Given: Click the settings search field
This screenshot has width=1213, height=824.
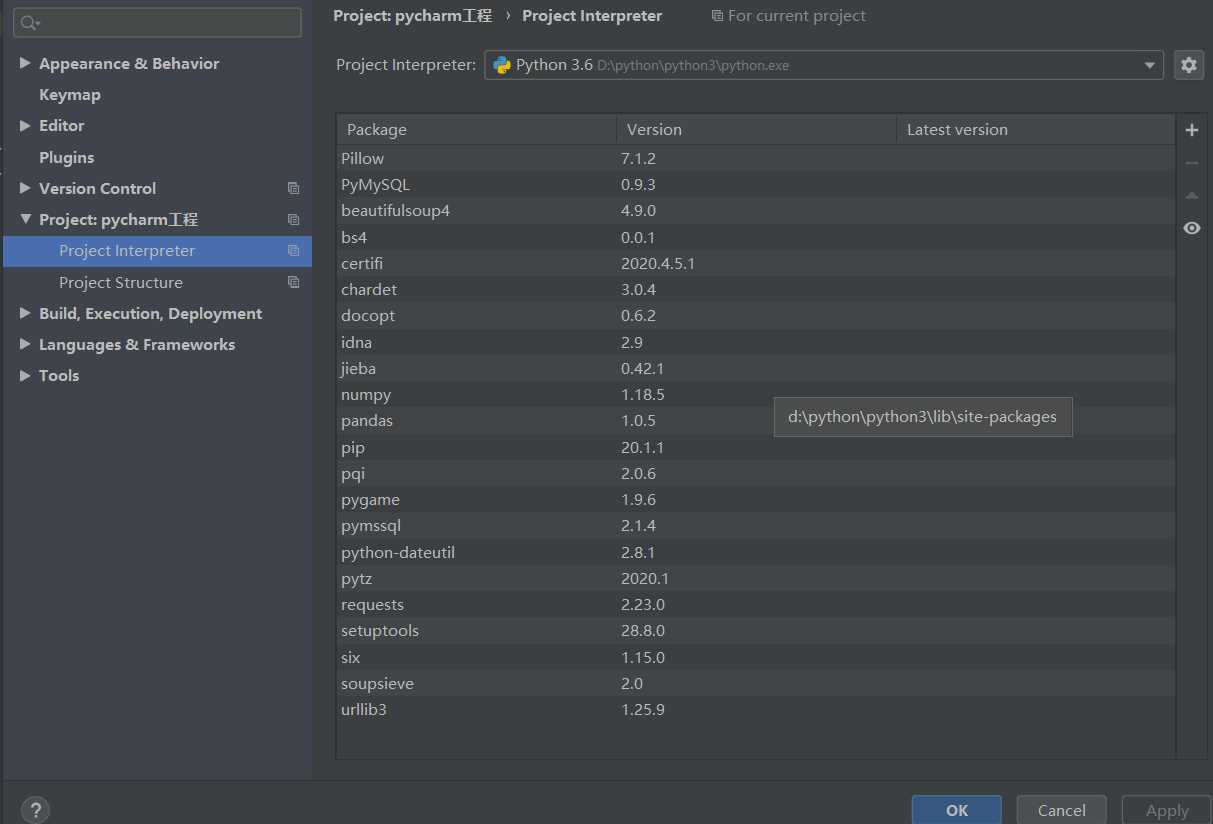Looking at the screenshot, I should pyautogui.click(x=157, y=23).
